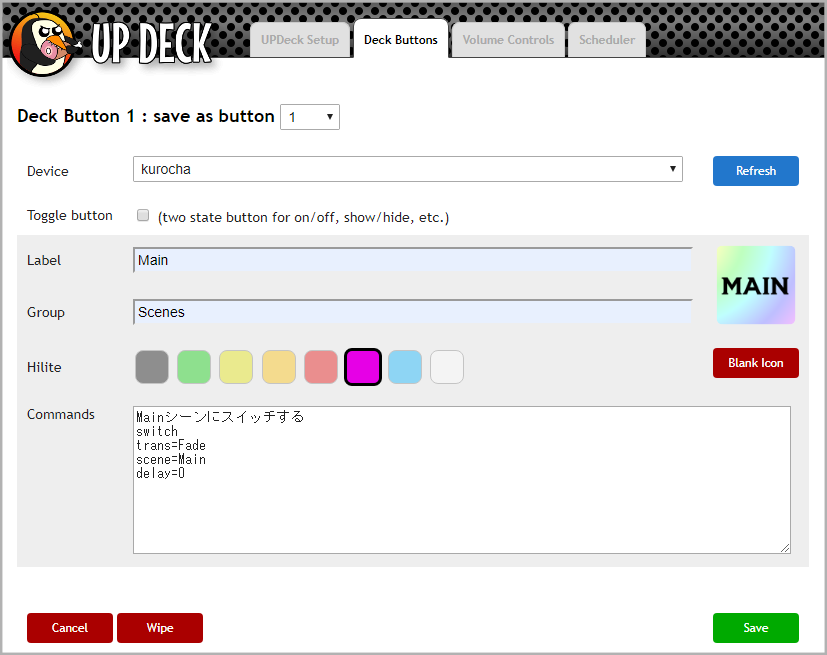Click the two state button description text
This screenshot has height=655, width=827.
tap(303, 217)
